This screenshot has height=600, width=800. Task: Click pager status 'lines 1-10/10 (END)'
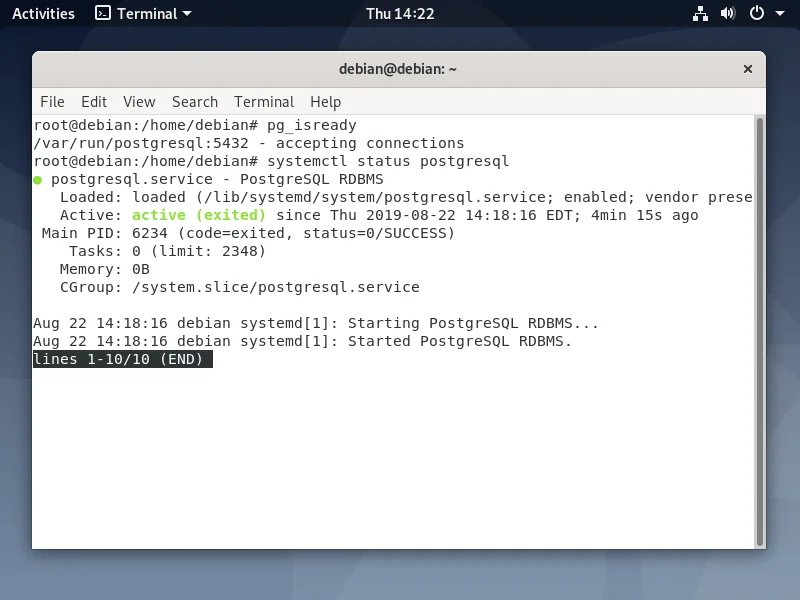[118, 359]
